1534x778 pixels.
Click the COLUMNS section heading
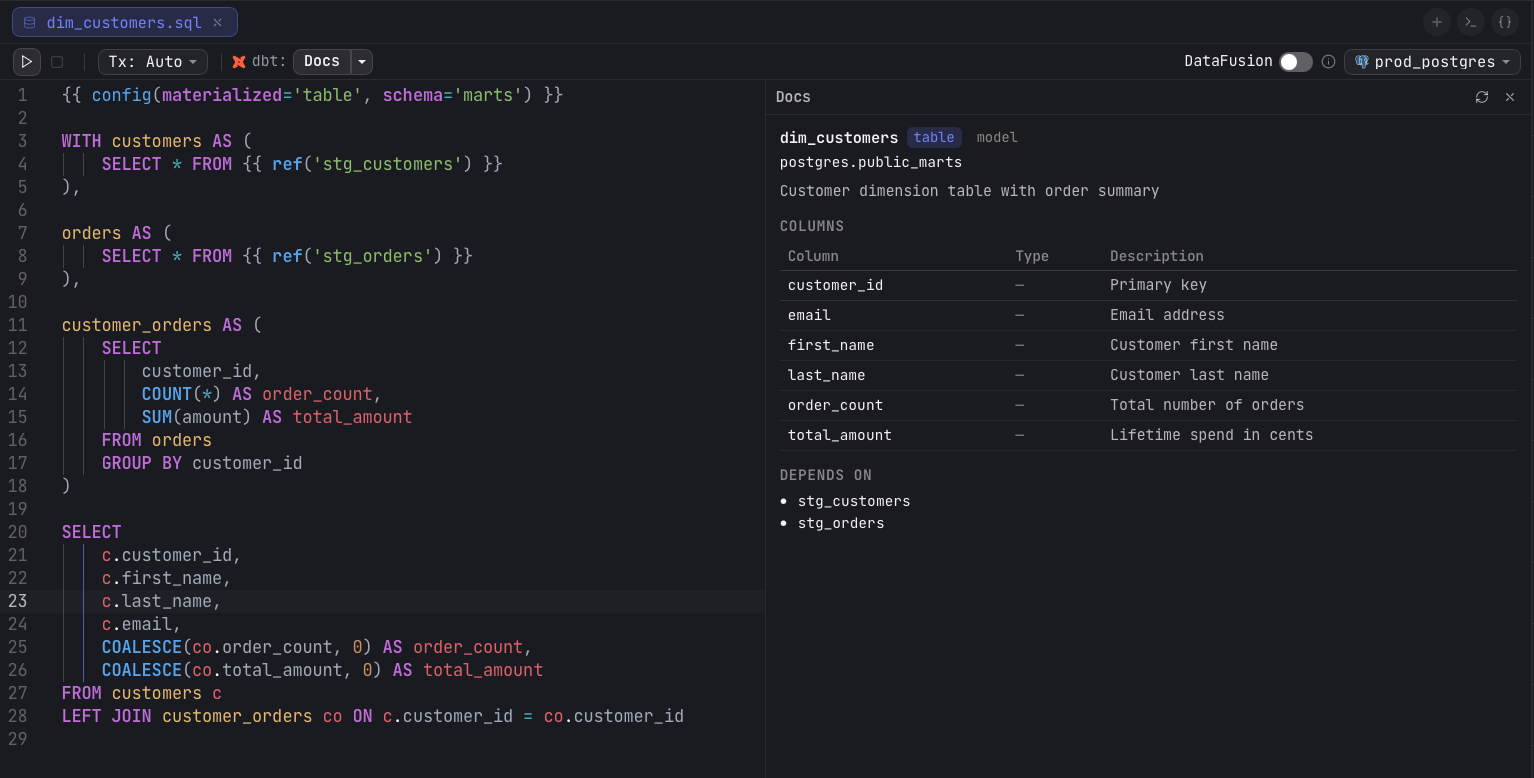812,226
